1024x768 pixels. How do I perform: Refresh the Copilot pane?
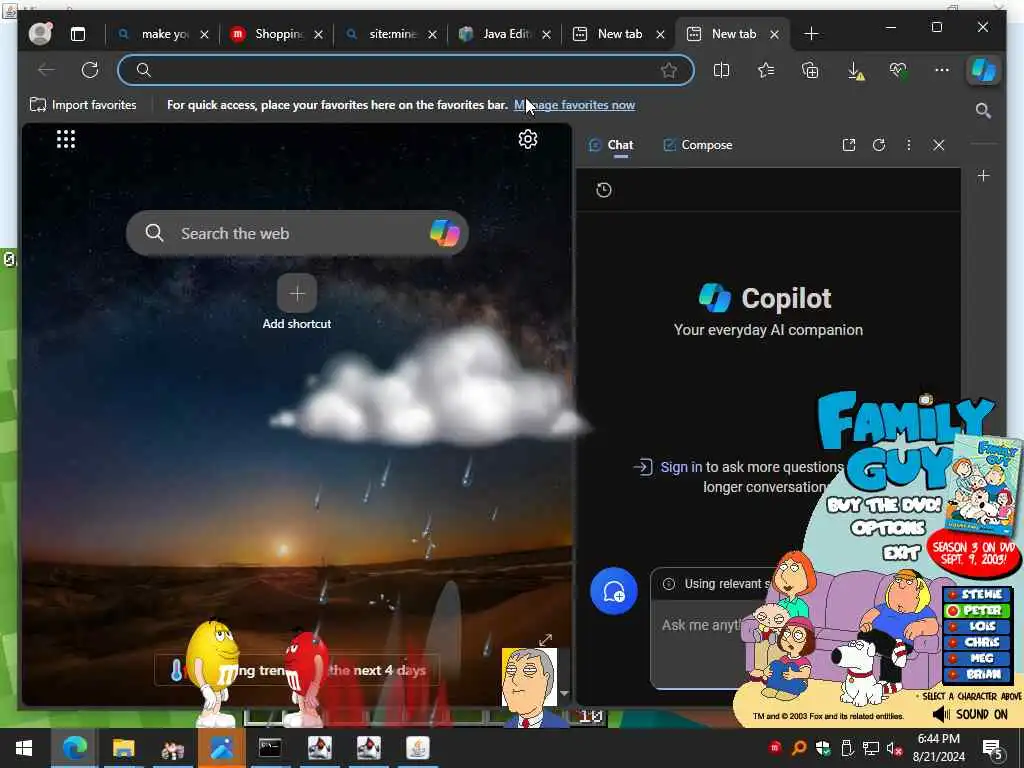879,145
